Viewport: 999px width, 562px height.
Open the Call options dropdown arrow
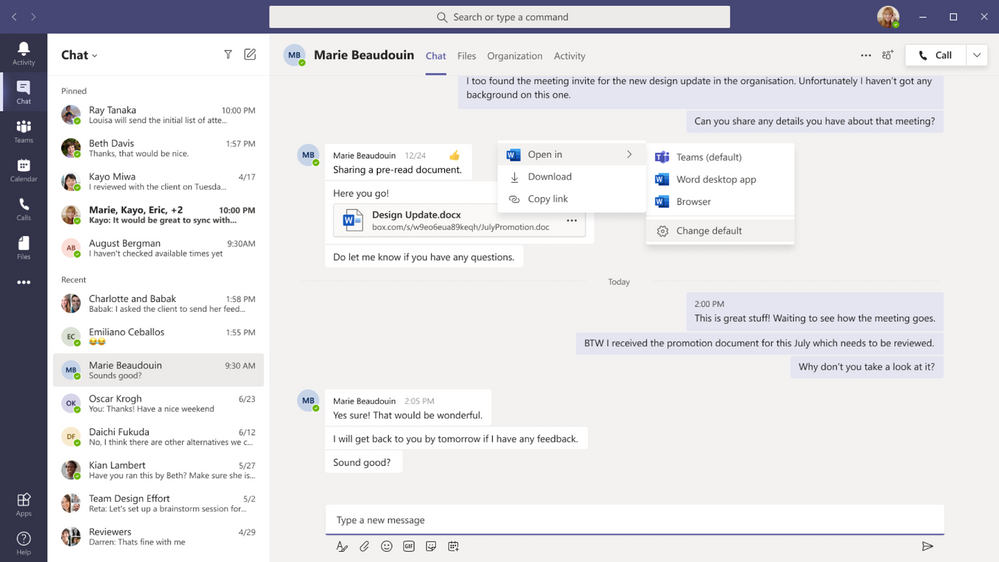click(976, 56)
